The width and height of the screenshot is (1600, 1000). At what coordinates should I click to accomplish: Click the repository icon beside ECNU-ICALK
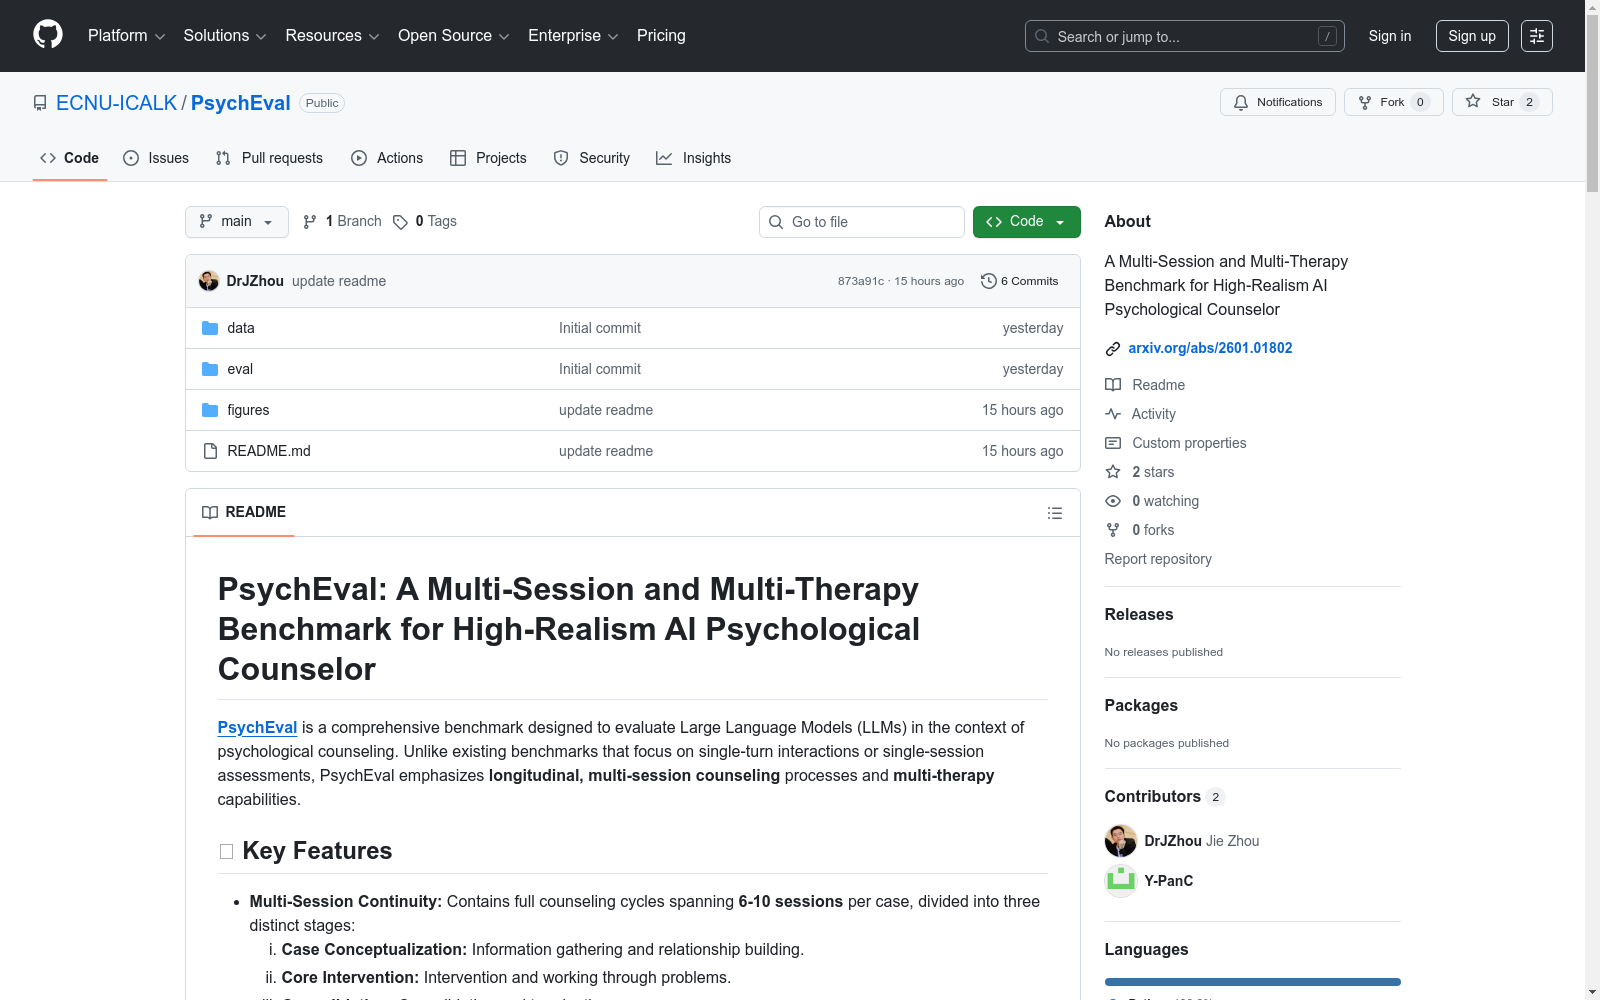[40, 103]
